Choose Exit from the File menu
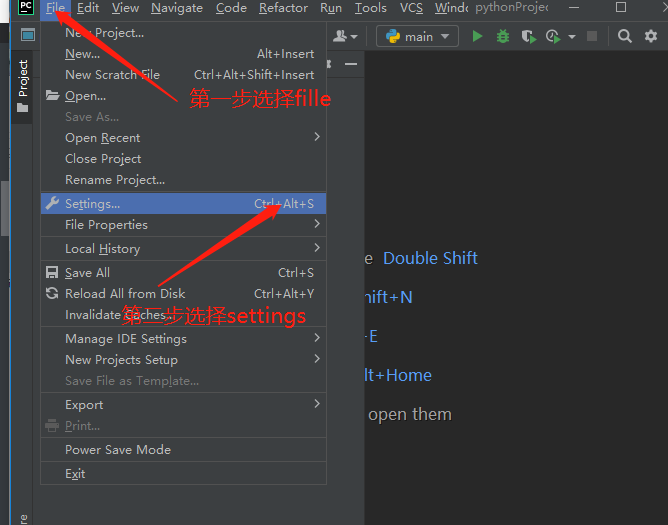 pos(183,473)
